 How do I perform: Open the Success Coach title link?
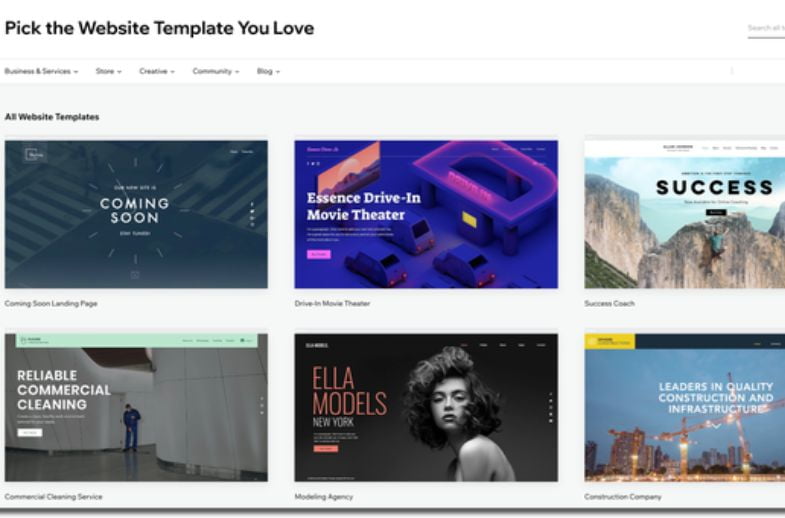tap(609, 303)
